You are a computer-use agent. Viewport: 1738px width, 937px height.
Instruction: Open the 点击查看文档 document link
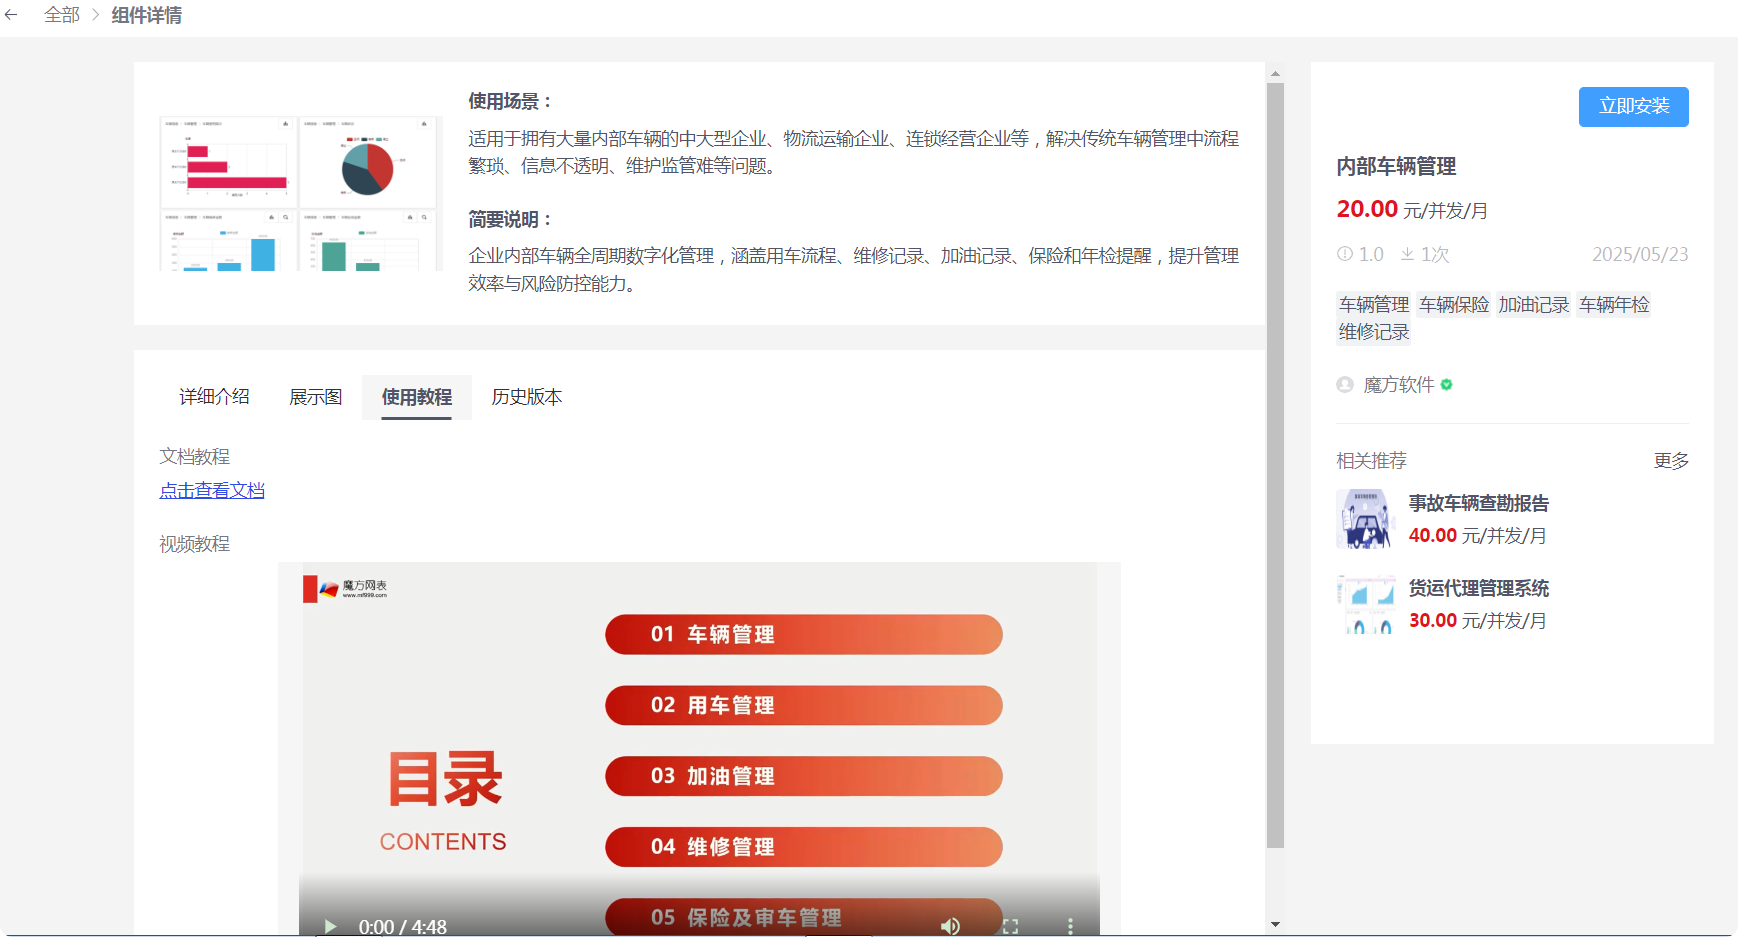point(212,490)
